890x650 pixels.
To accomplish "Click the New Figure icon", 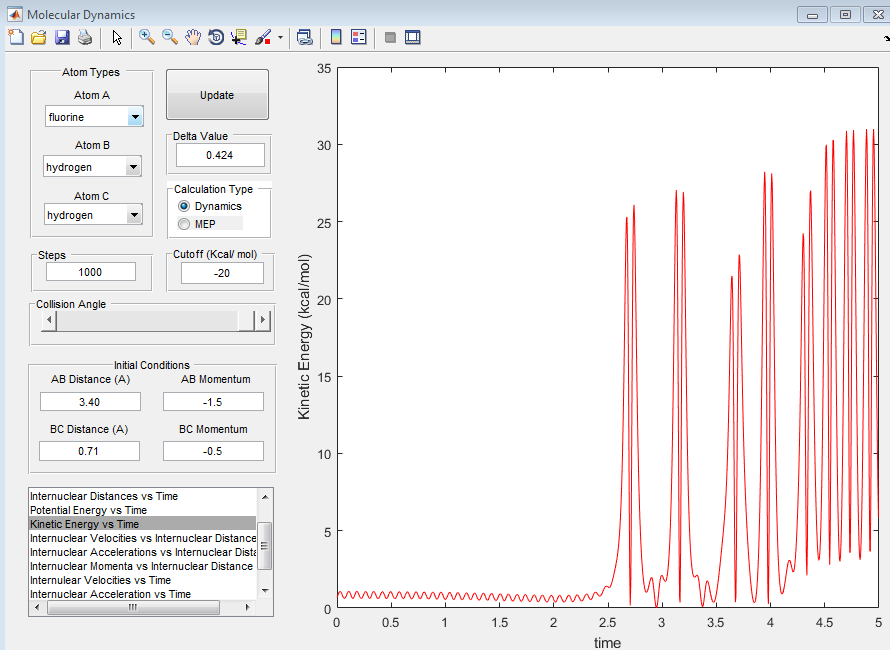I will pos(15,37).
